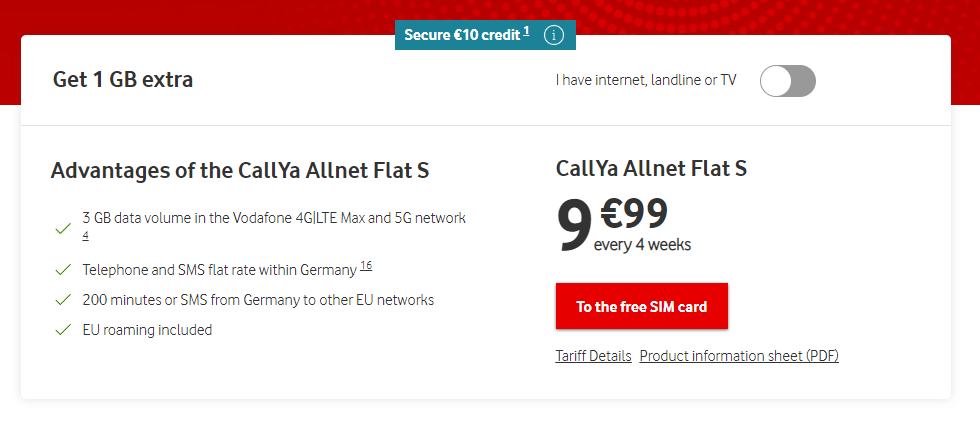Click the 'I have internet, landline or TV' label

tap(646, 81)
